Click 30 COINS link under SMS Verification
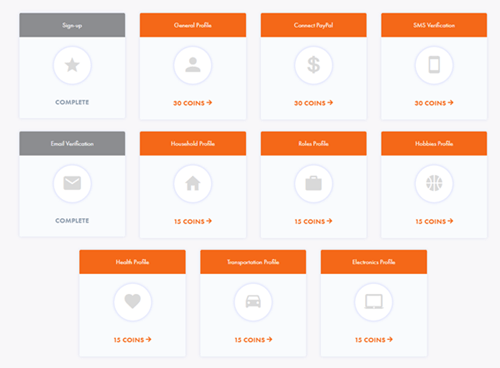Screen dimensions: 500x368 [x=434, y=103]
